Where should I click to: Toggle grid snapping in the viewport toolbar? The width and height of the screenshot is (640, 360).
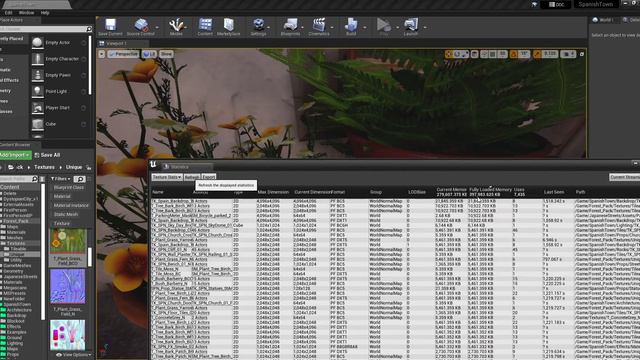pyautogui.click(x=493, y=54)
